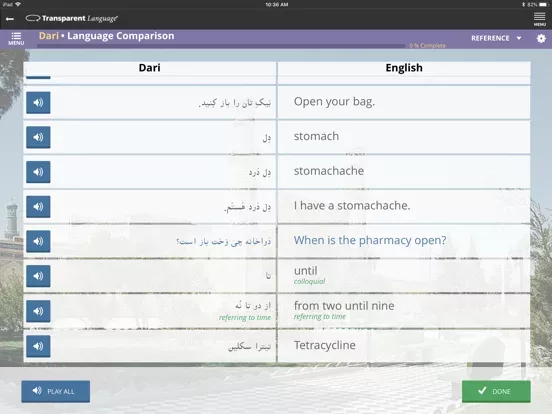Screen dimensions: 552x414
Task: Open the settings gear icon
Action: tap(541, 38)
